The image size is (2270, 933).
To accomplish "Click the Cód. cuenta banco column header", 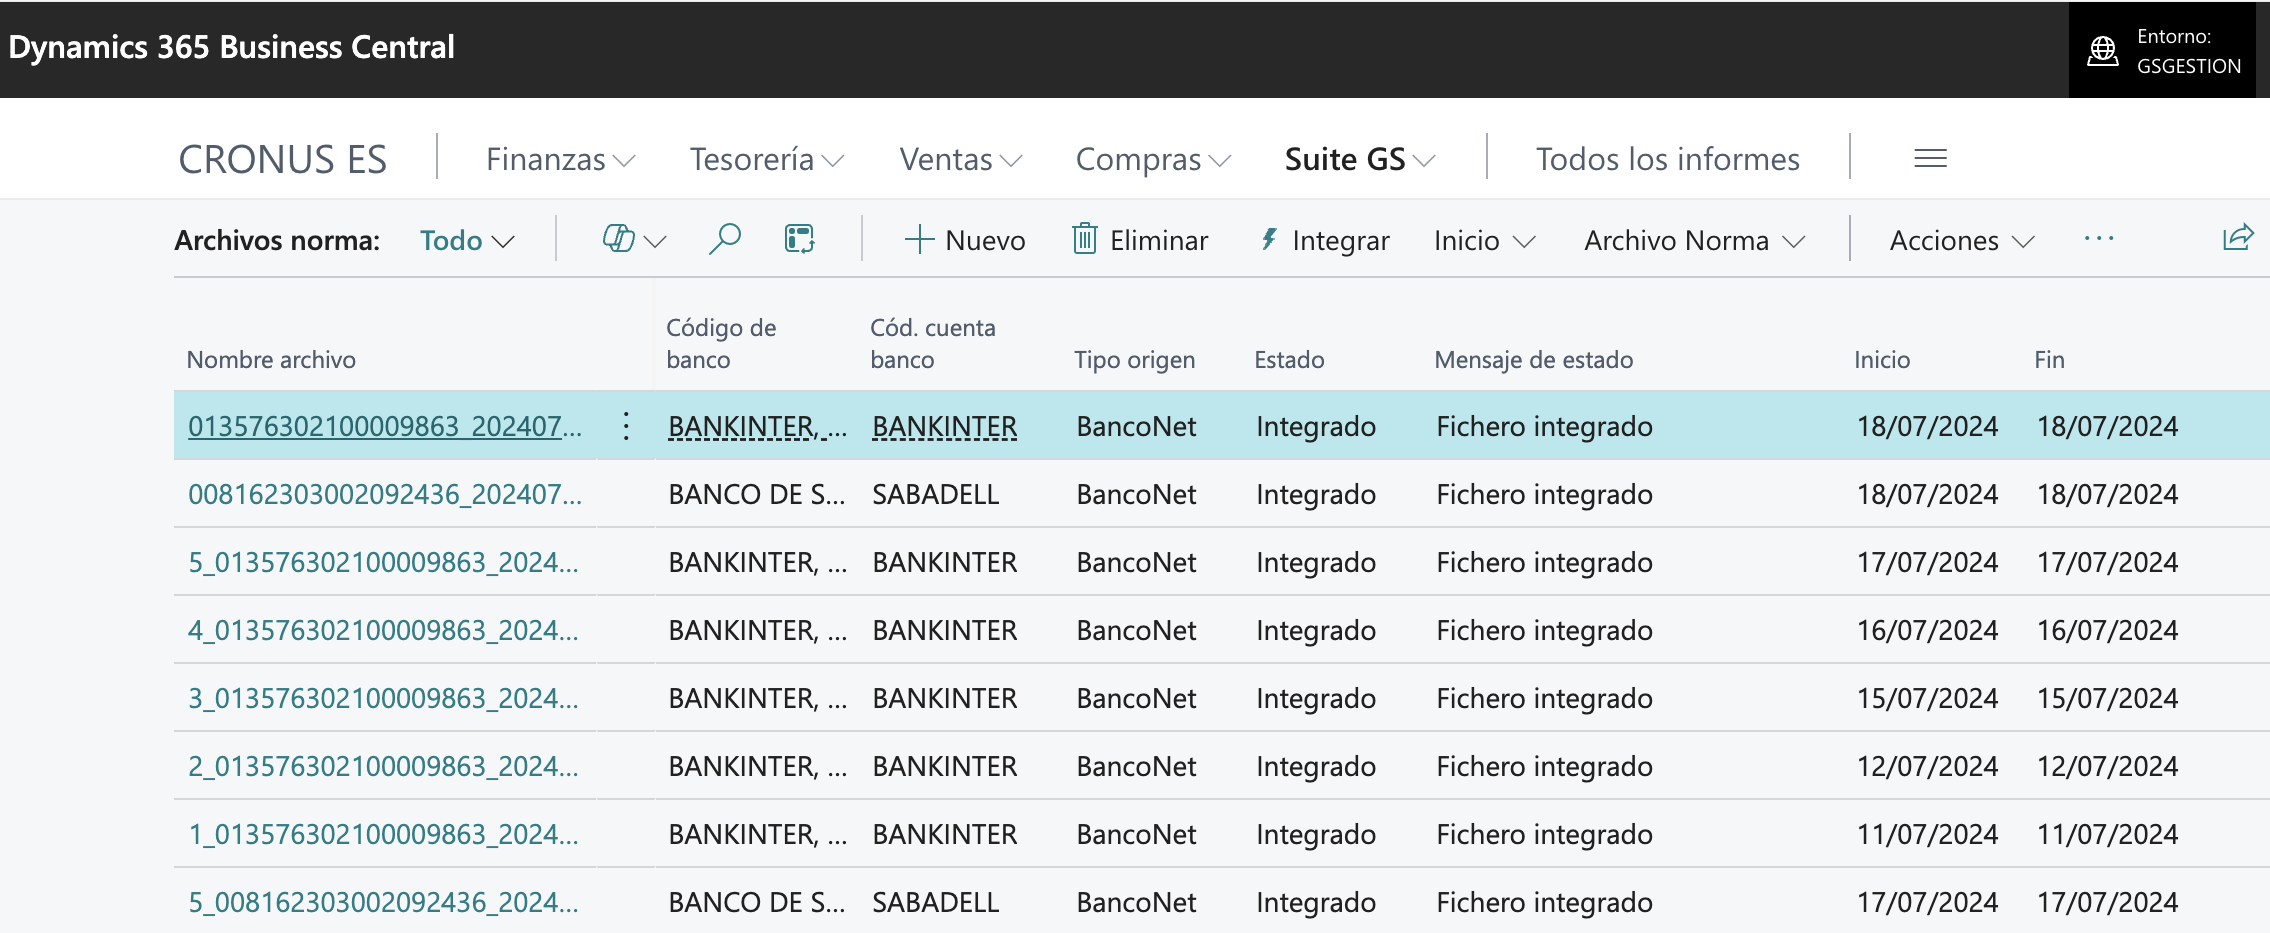I will point(933,343).
